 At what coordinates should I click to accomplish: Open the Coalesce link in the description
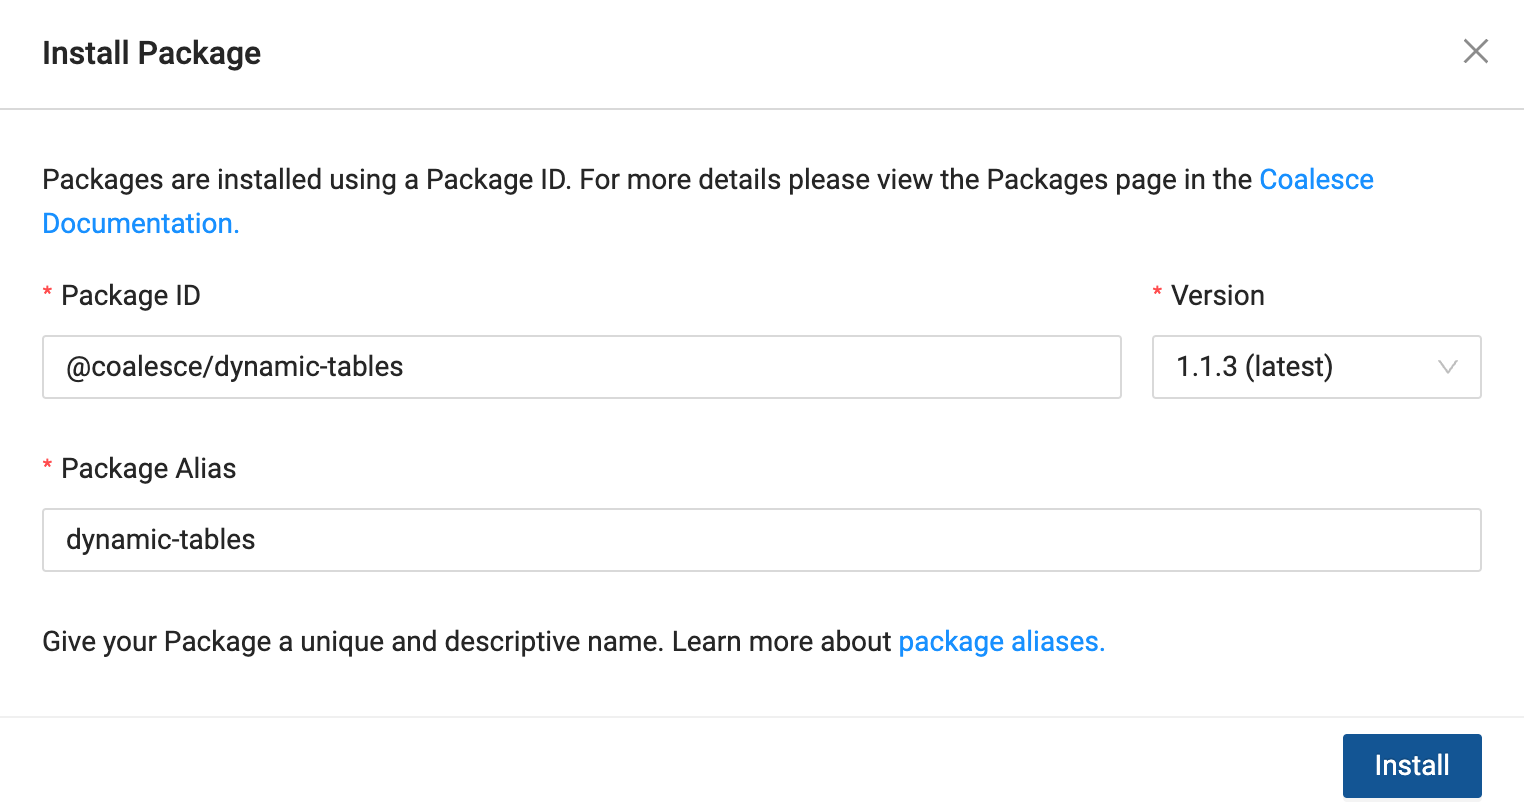coord(1316,180)
